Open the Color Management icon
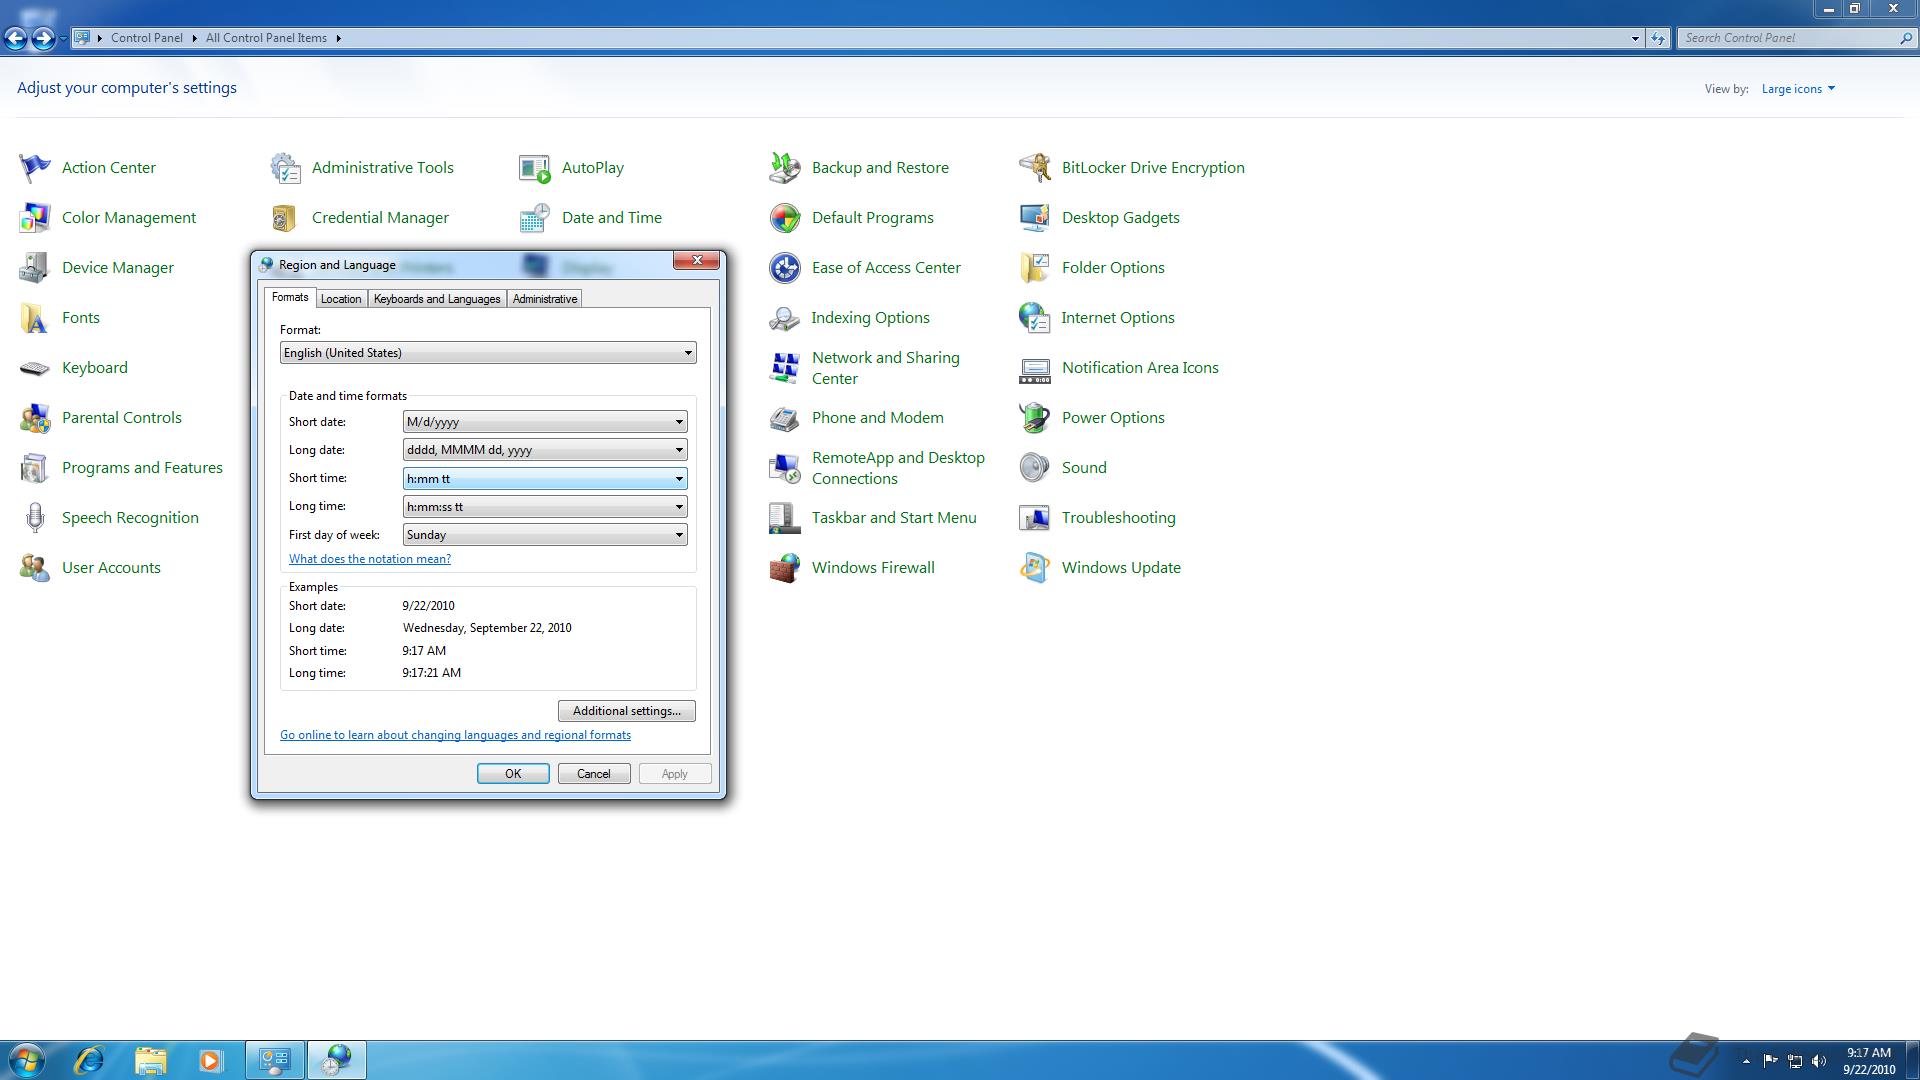The height and width of the screenshot is (1080, 1920). pyautogui.click(x=35, y=218)
